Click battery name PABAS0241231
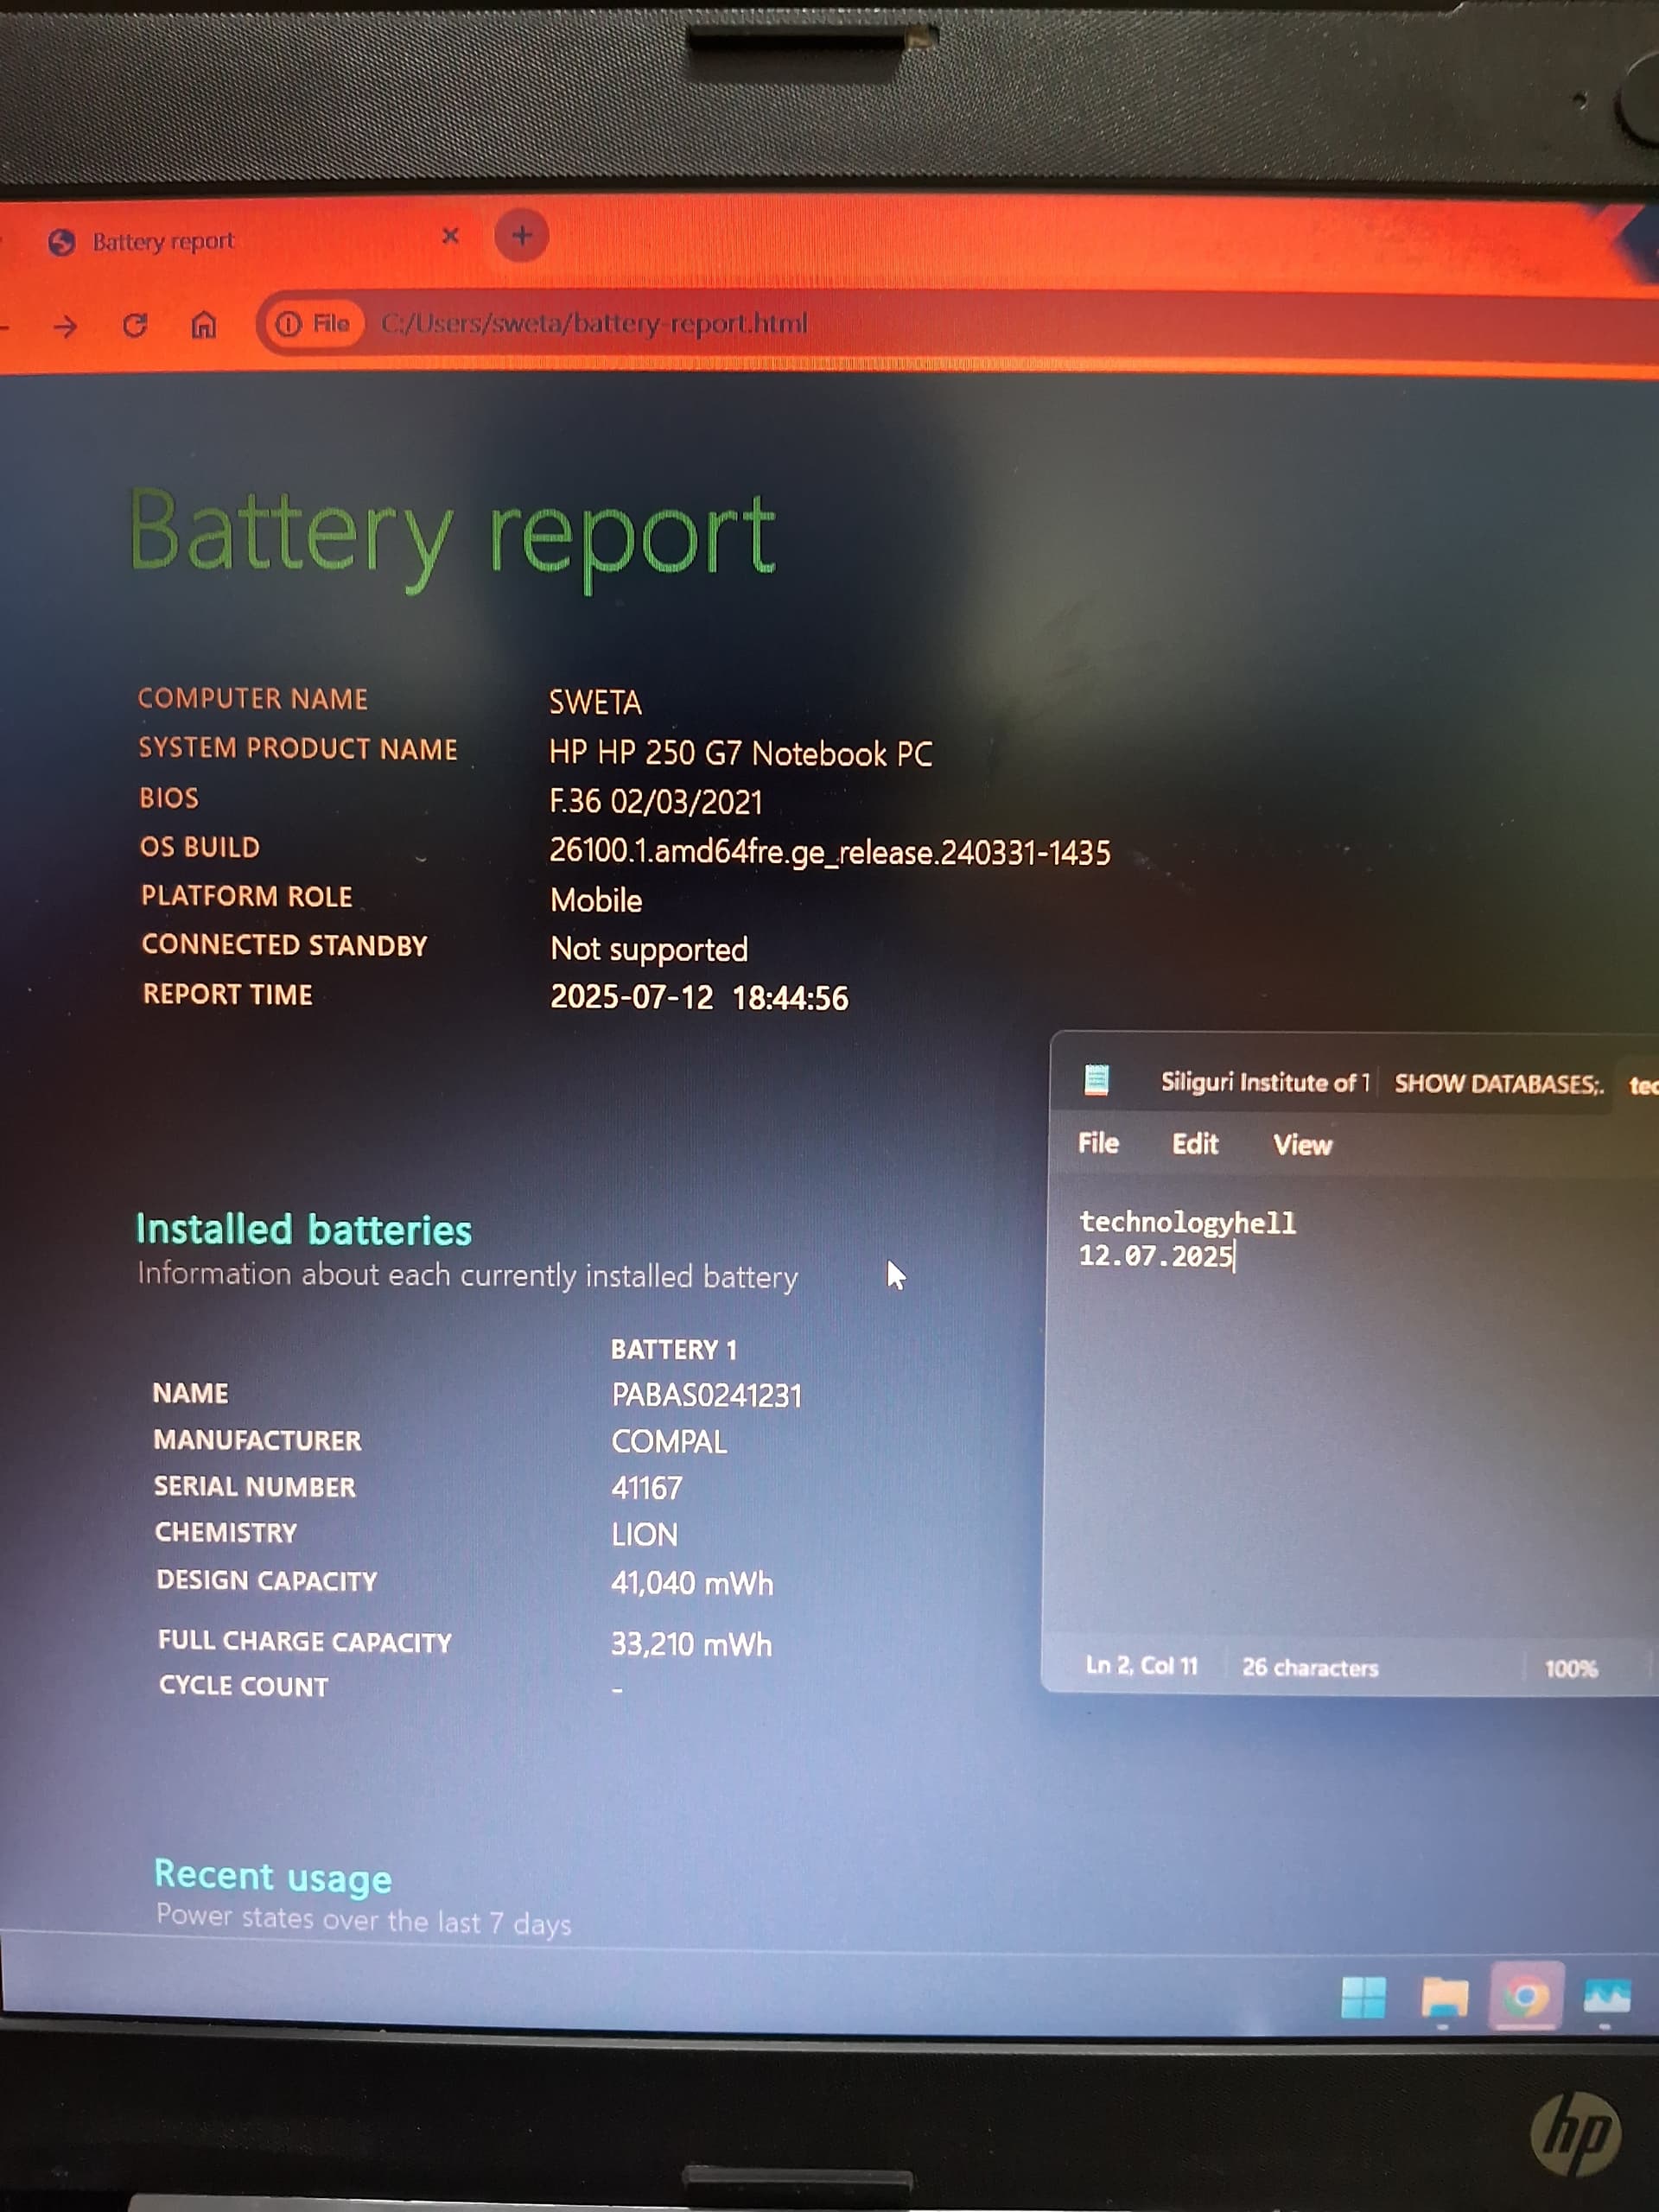1659x2212 pixels. tap(707, 1395)
